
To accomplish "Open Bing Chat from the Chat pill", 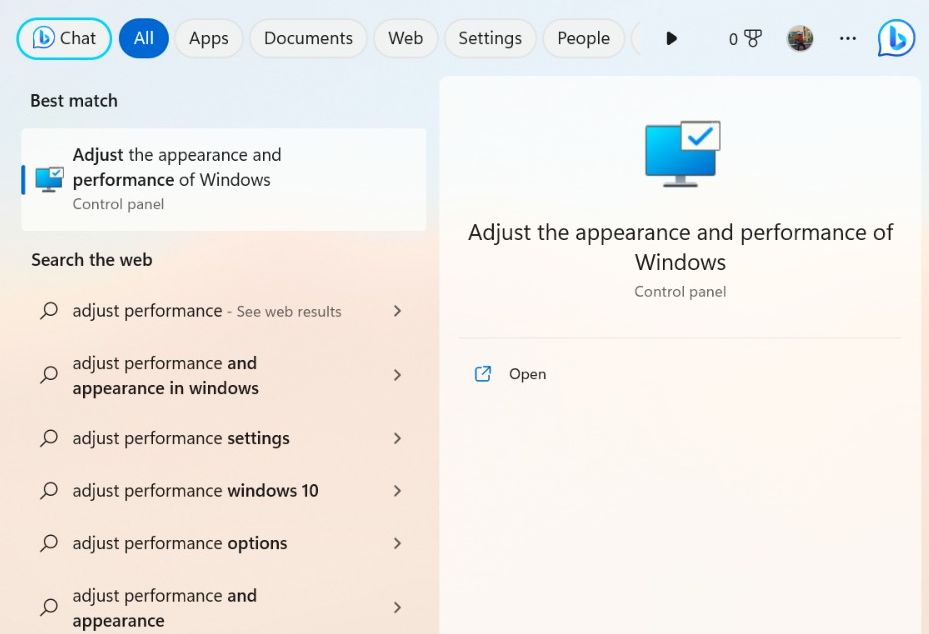I will pyautogui.click(x=64, y=39).
